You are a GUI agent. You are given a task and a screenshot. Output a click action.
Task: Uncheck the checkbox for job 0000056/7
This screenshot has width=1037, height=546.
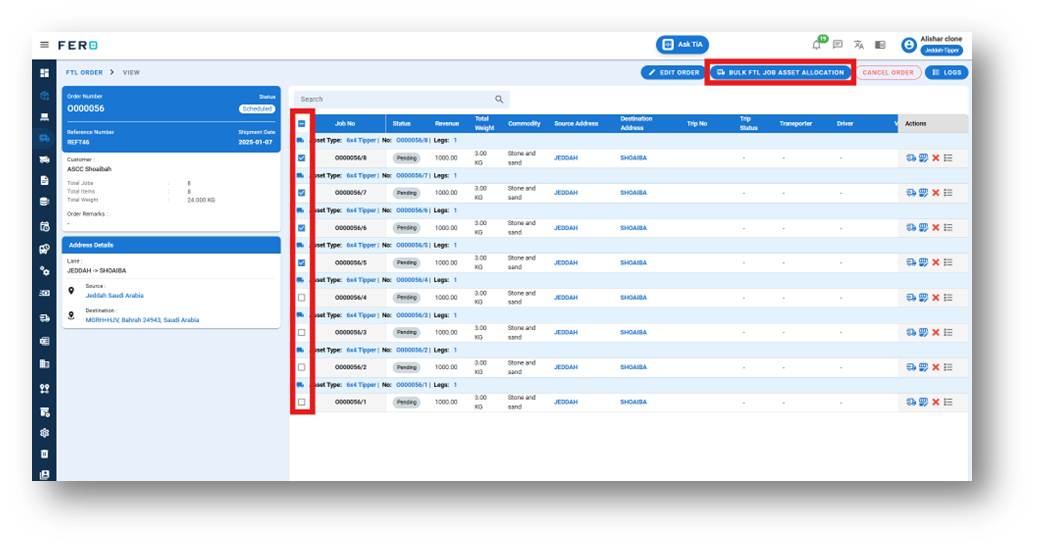click(302, 193)
